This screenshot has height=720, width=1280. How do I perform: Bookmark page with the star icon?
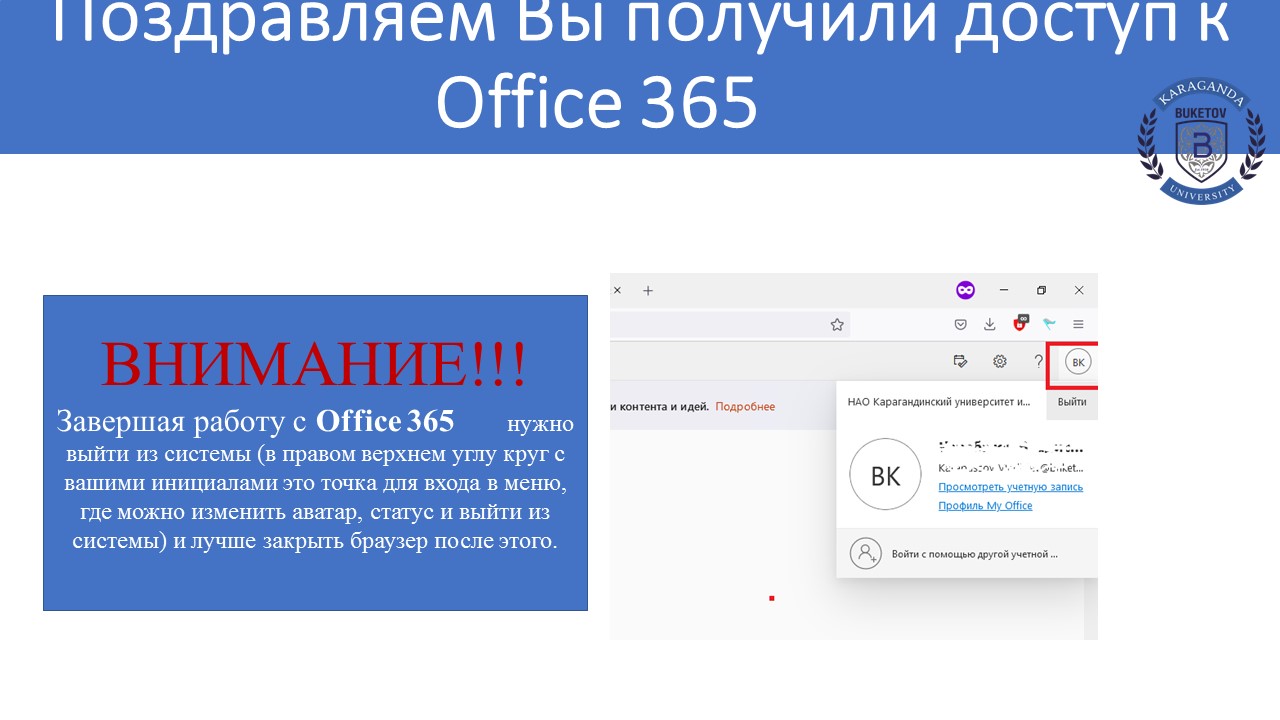point(837,324)
